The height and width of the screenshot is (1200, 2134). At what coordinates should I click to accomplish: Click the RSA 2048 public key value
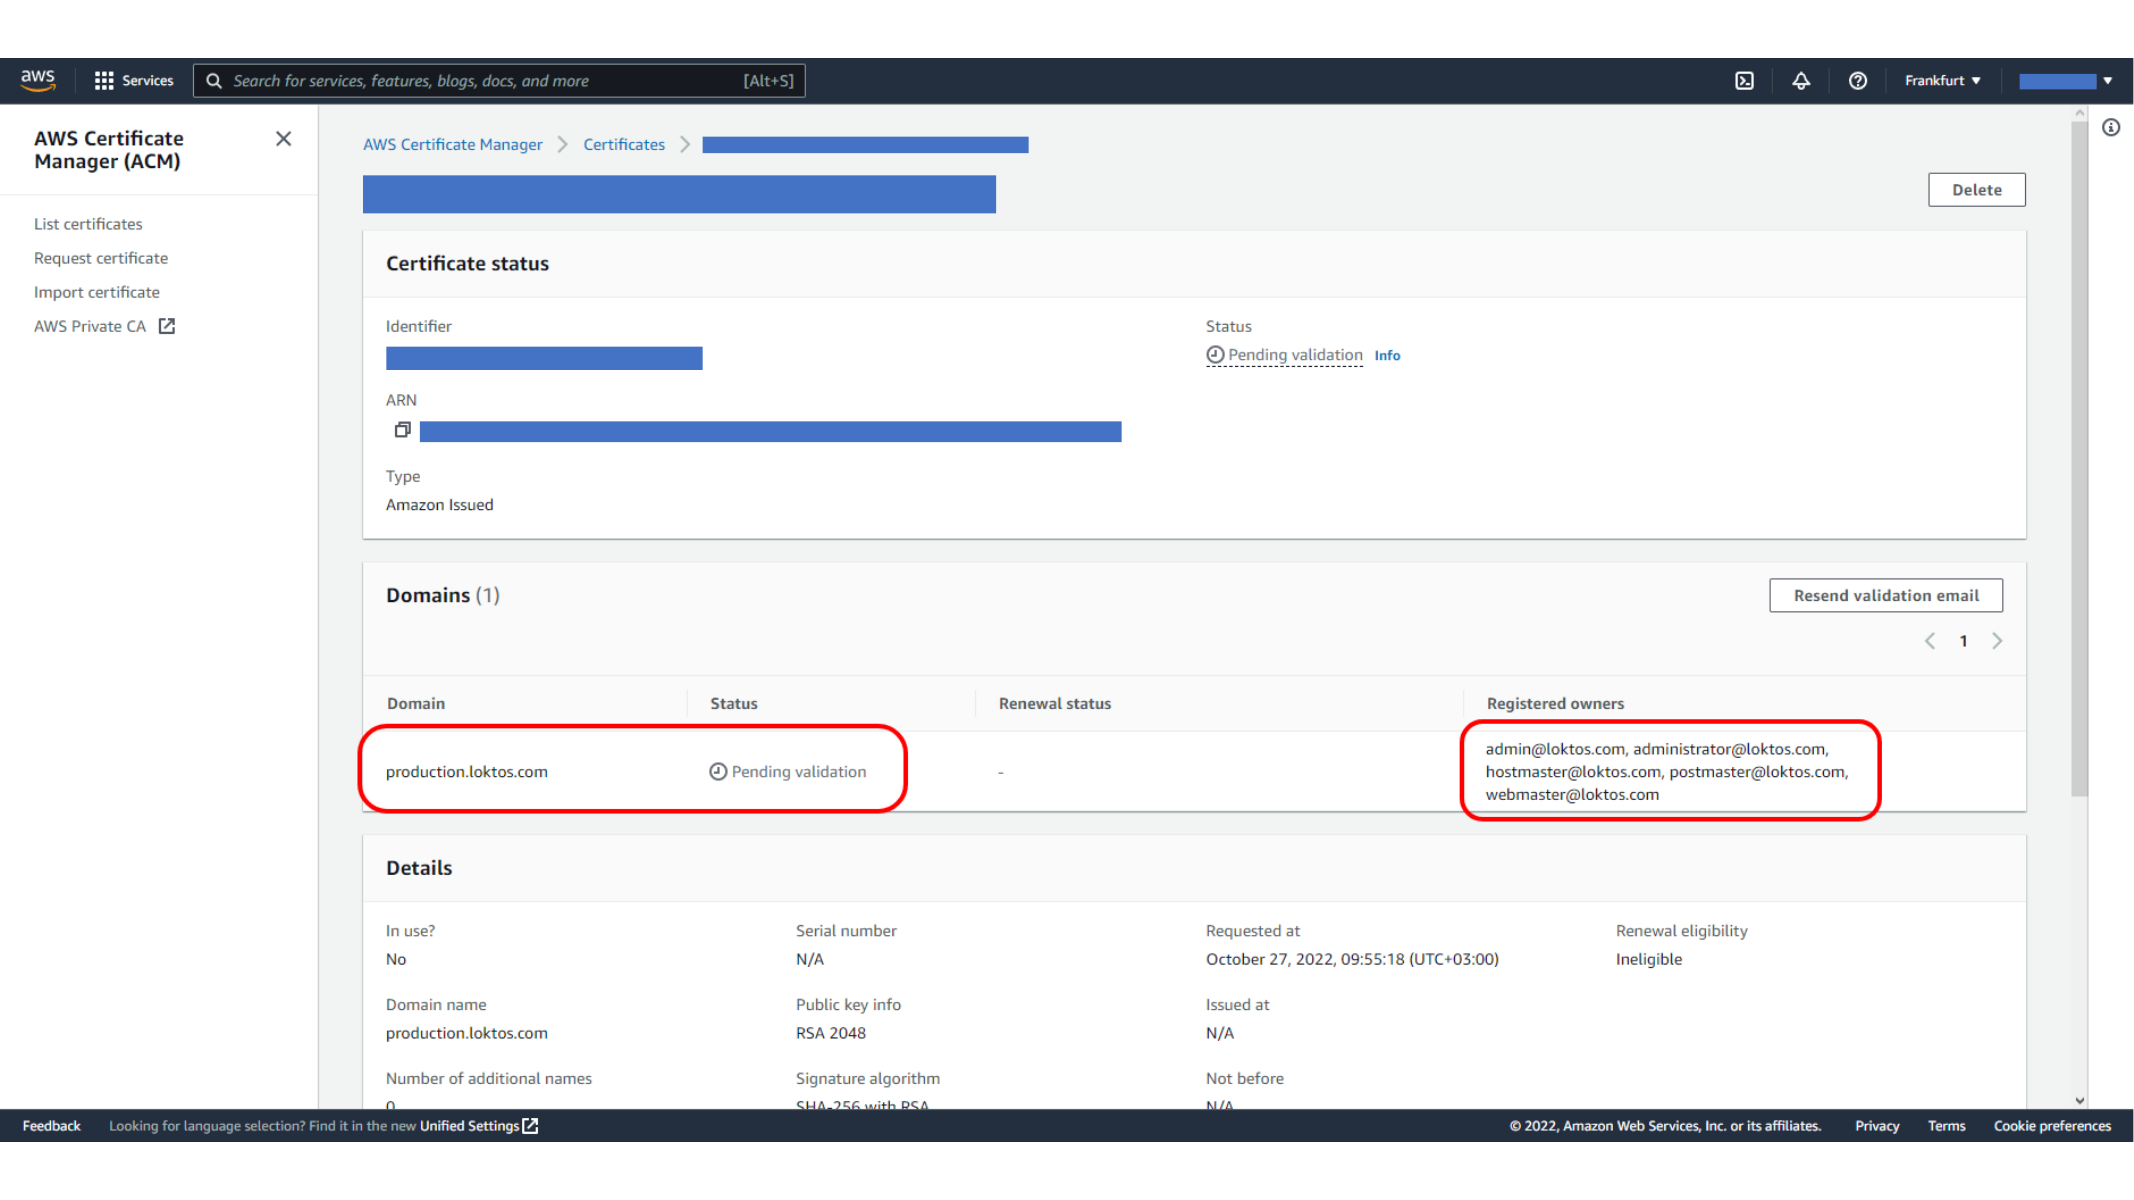pyautogui.click(x=831, y=1033)
